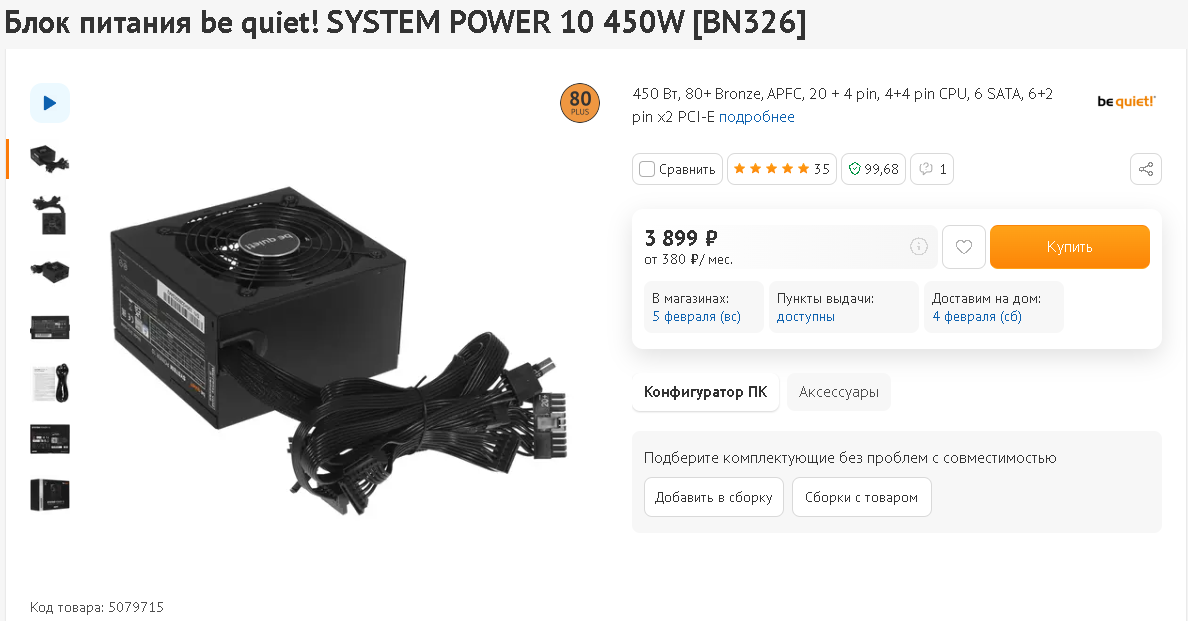View the 35 star rating reviews
The image size is (1188, 621).
pyautogui.click(x=782, y=169)
